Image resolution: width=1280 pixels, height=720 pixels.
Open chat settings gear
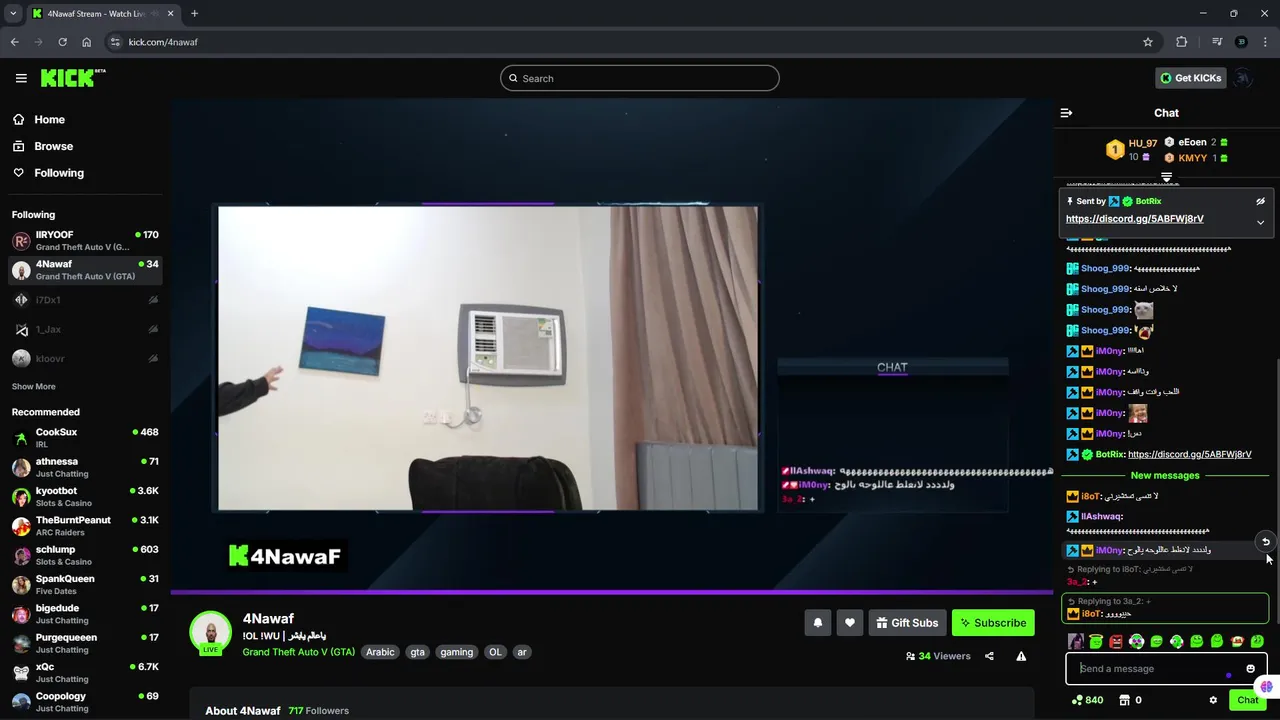click(x=1213, y=700)
